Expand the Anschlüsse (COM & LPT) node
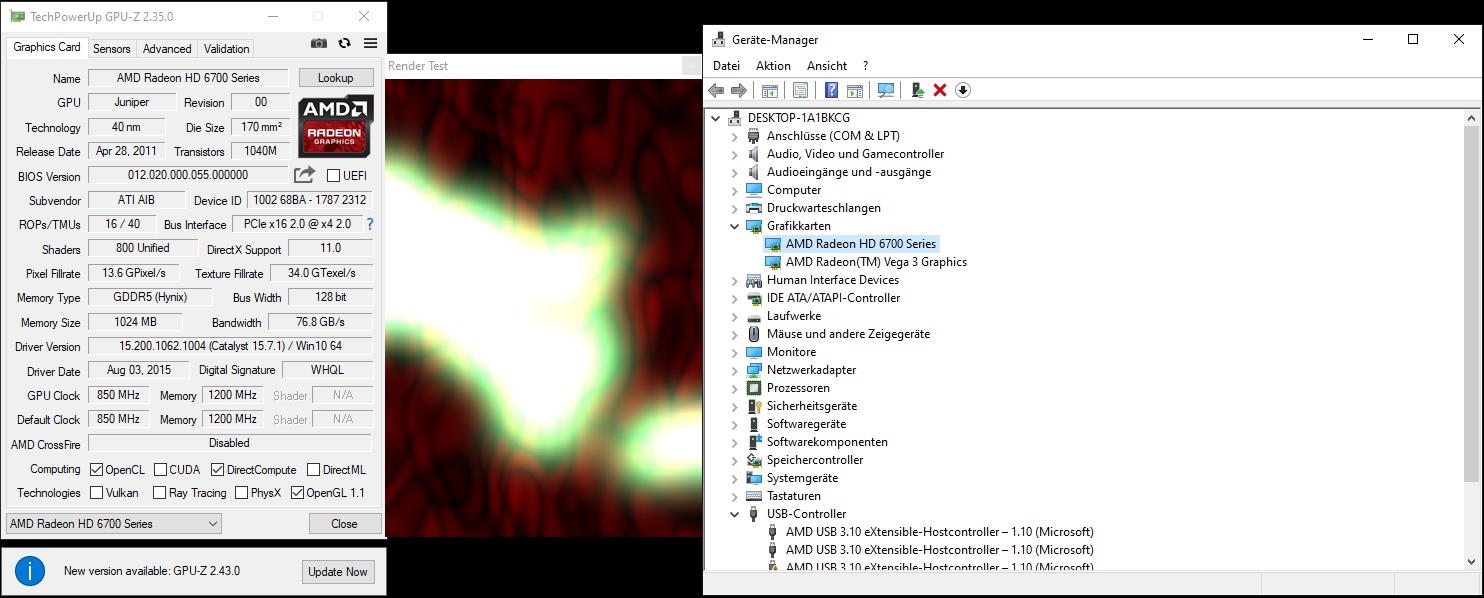1484x598 pixels. 735,136
